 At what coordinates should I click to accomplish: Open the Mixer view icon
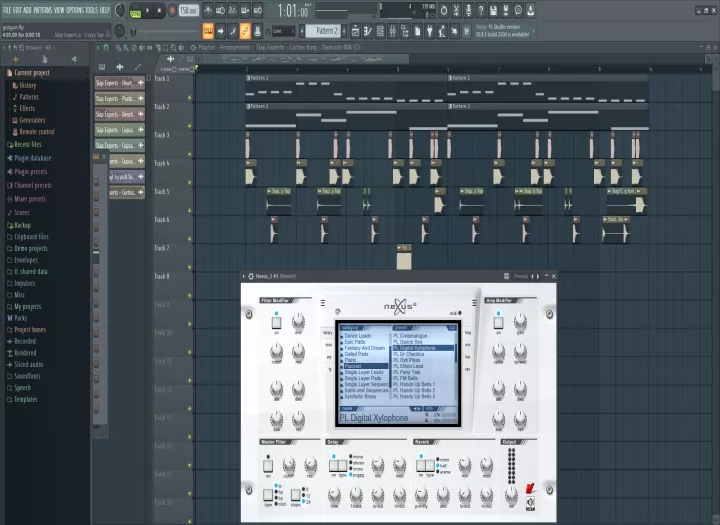pyautogui.click(x=393, y=31)
